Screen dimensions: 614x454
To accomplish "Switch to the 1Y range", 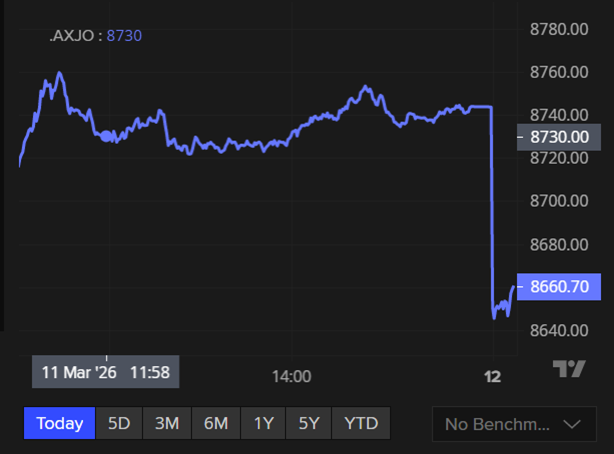I will pyautogui.click(x=263, y=423).
